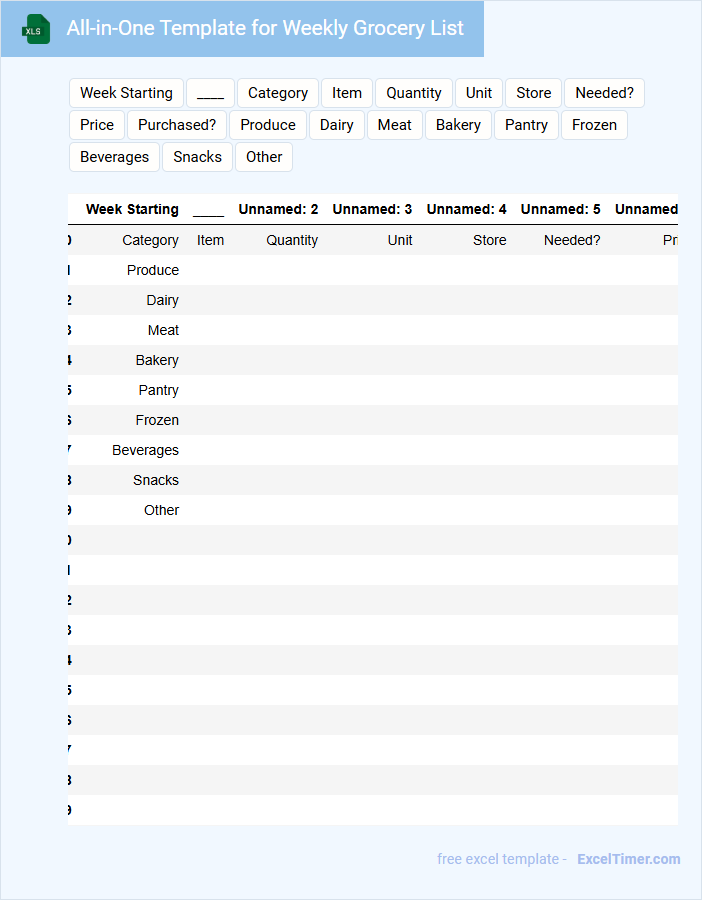
Task: Select the Unit tag button
Action: click(479, 93)
